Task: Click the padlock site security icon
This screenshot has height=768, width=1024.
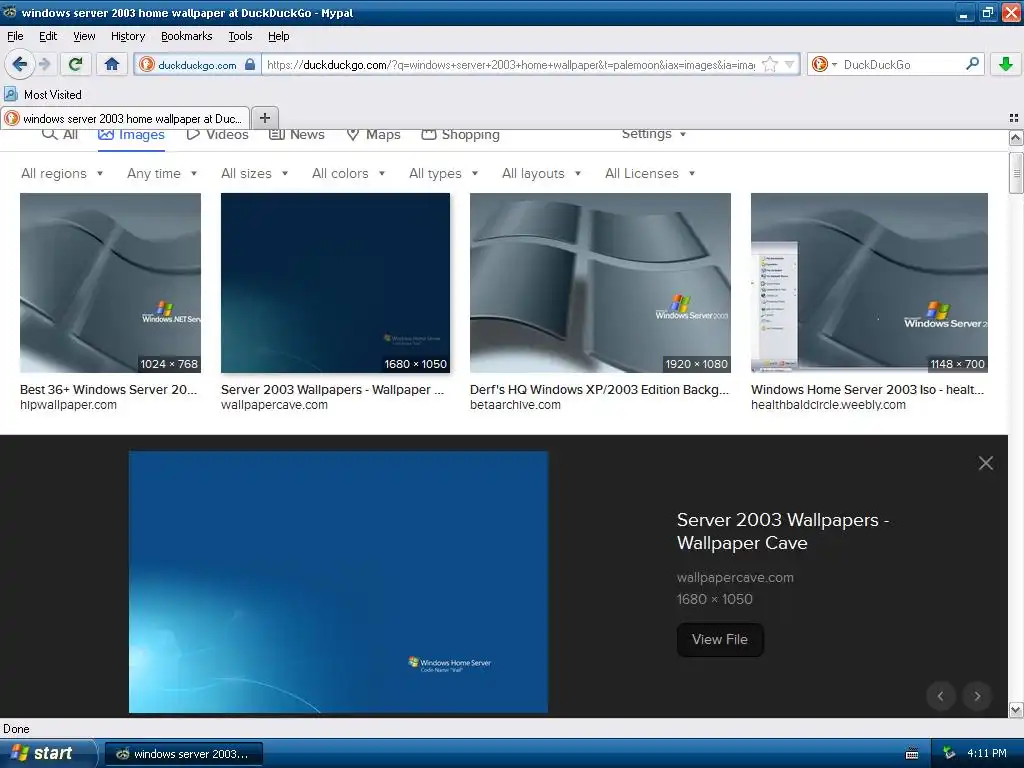Action: (x=249, y=64)
